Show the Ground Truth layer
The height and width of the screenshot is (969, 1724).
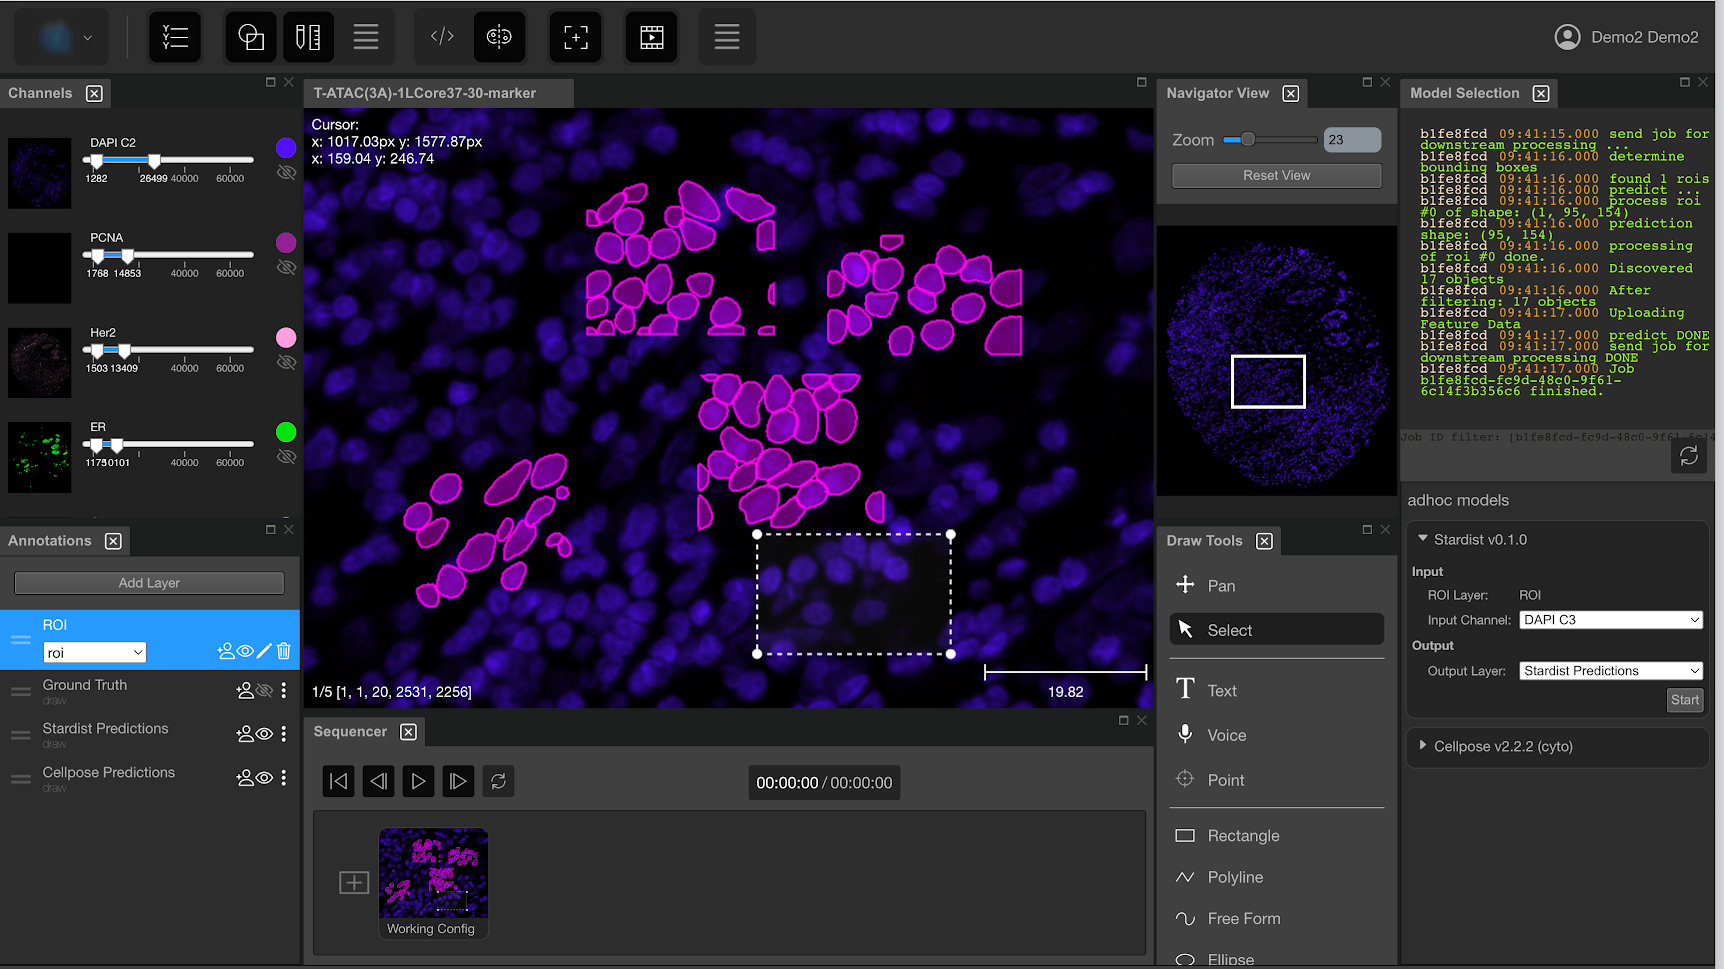[264, 690]
